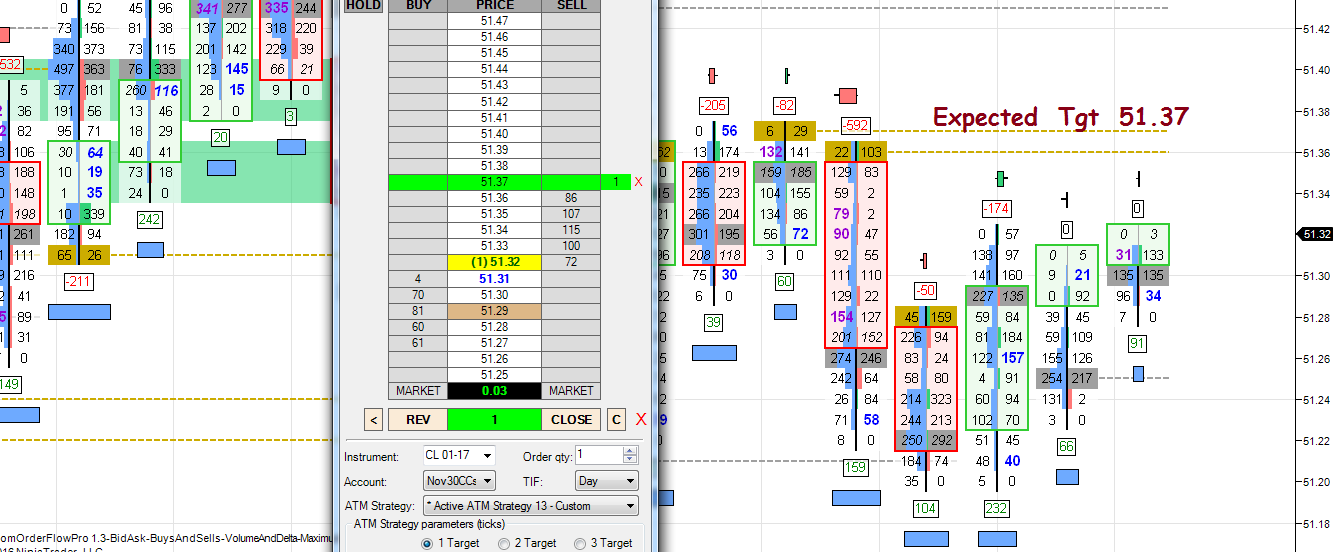Click the MARKET button under the BUY column
The height and width of the screenshot is (552, 1342).
coord(417,391)
